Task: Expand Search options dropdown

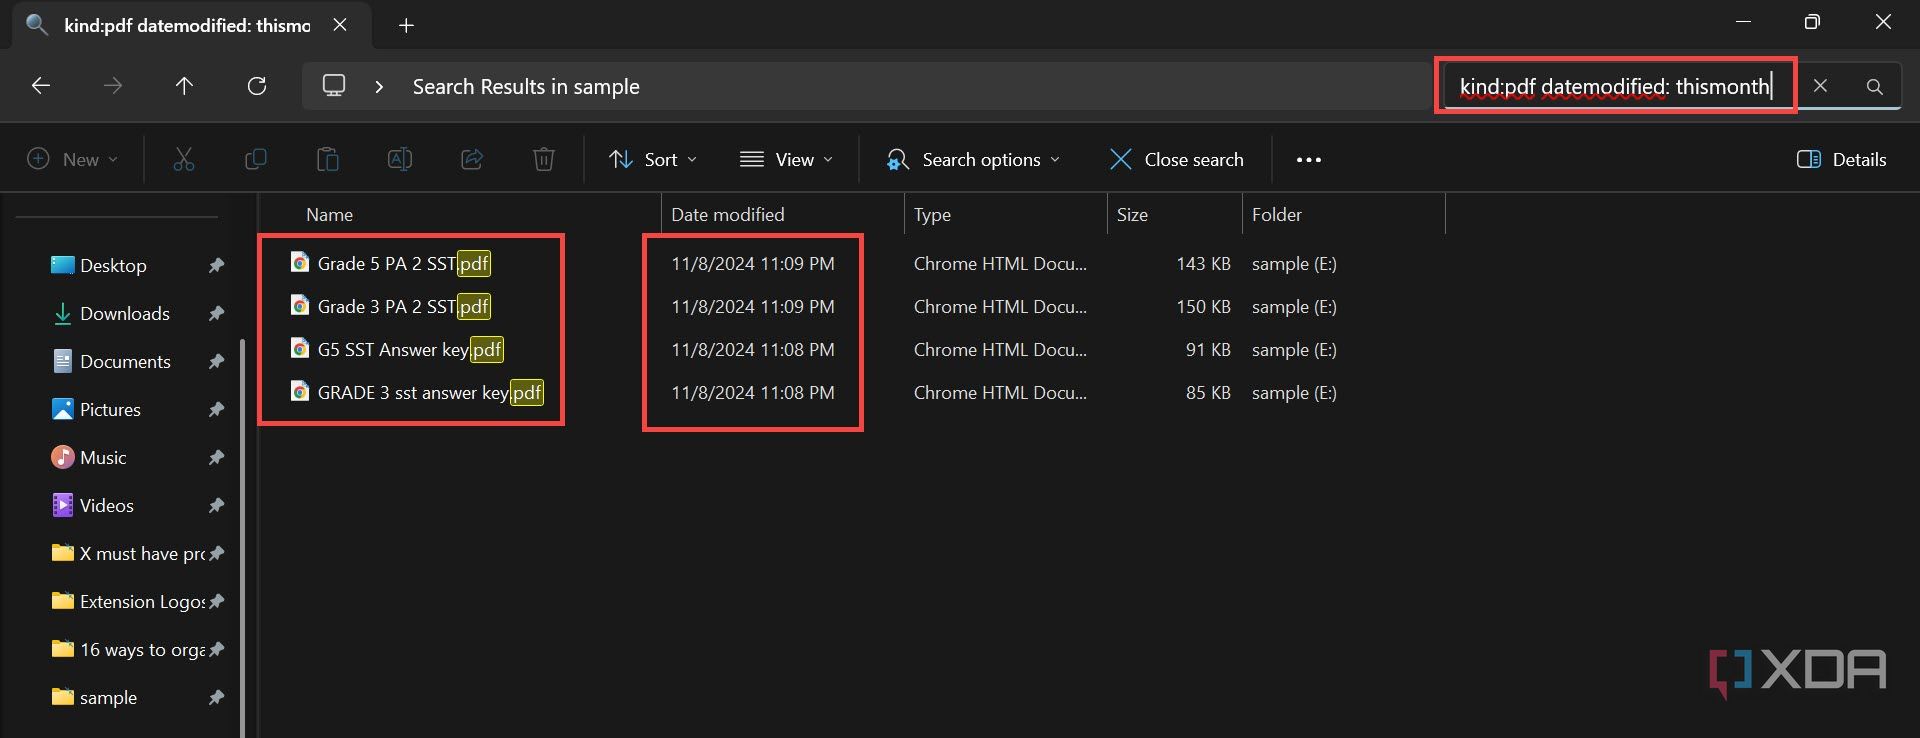Action: pos(973,159)
